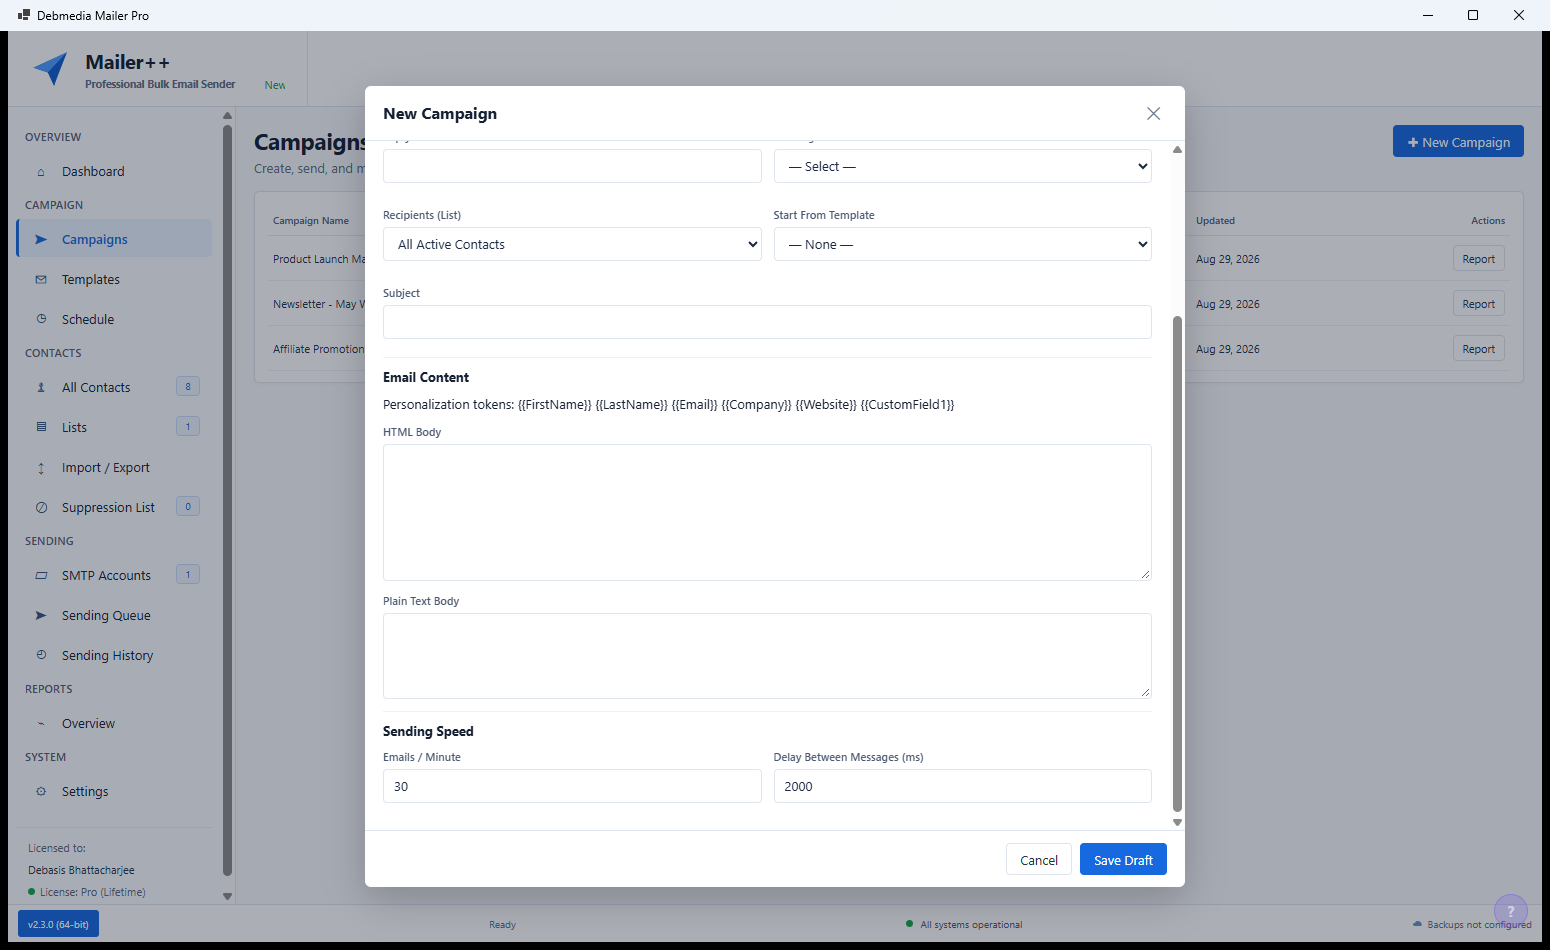This screenshot has height=950, width=1550.
Task: Click Report button for Affiliate Promotion row
Action: (x=1478, y=349)
